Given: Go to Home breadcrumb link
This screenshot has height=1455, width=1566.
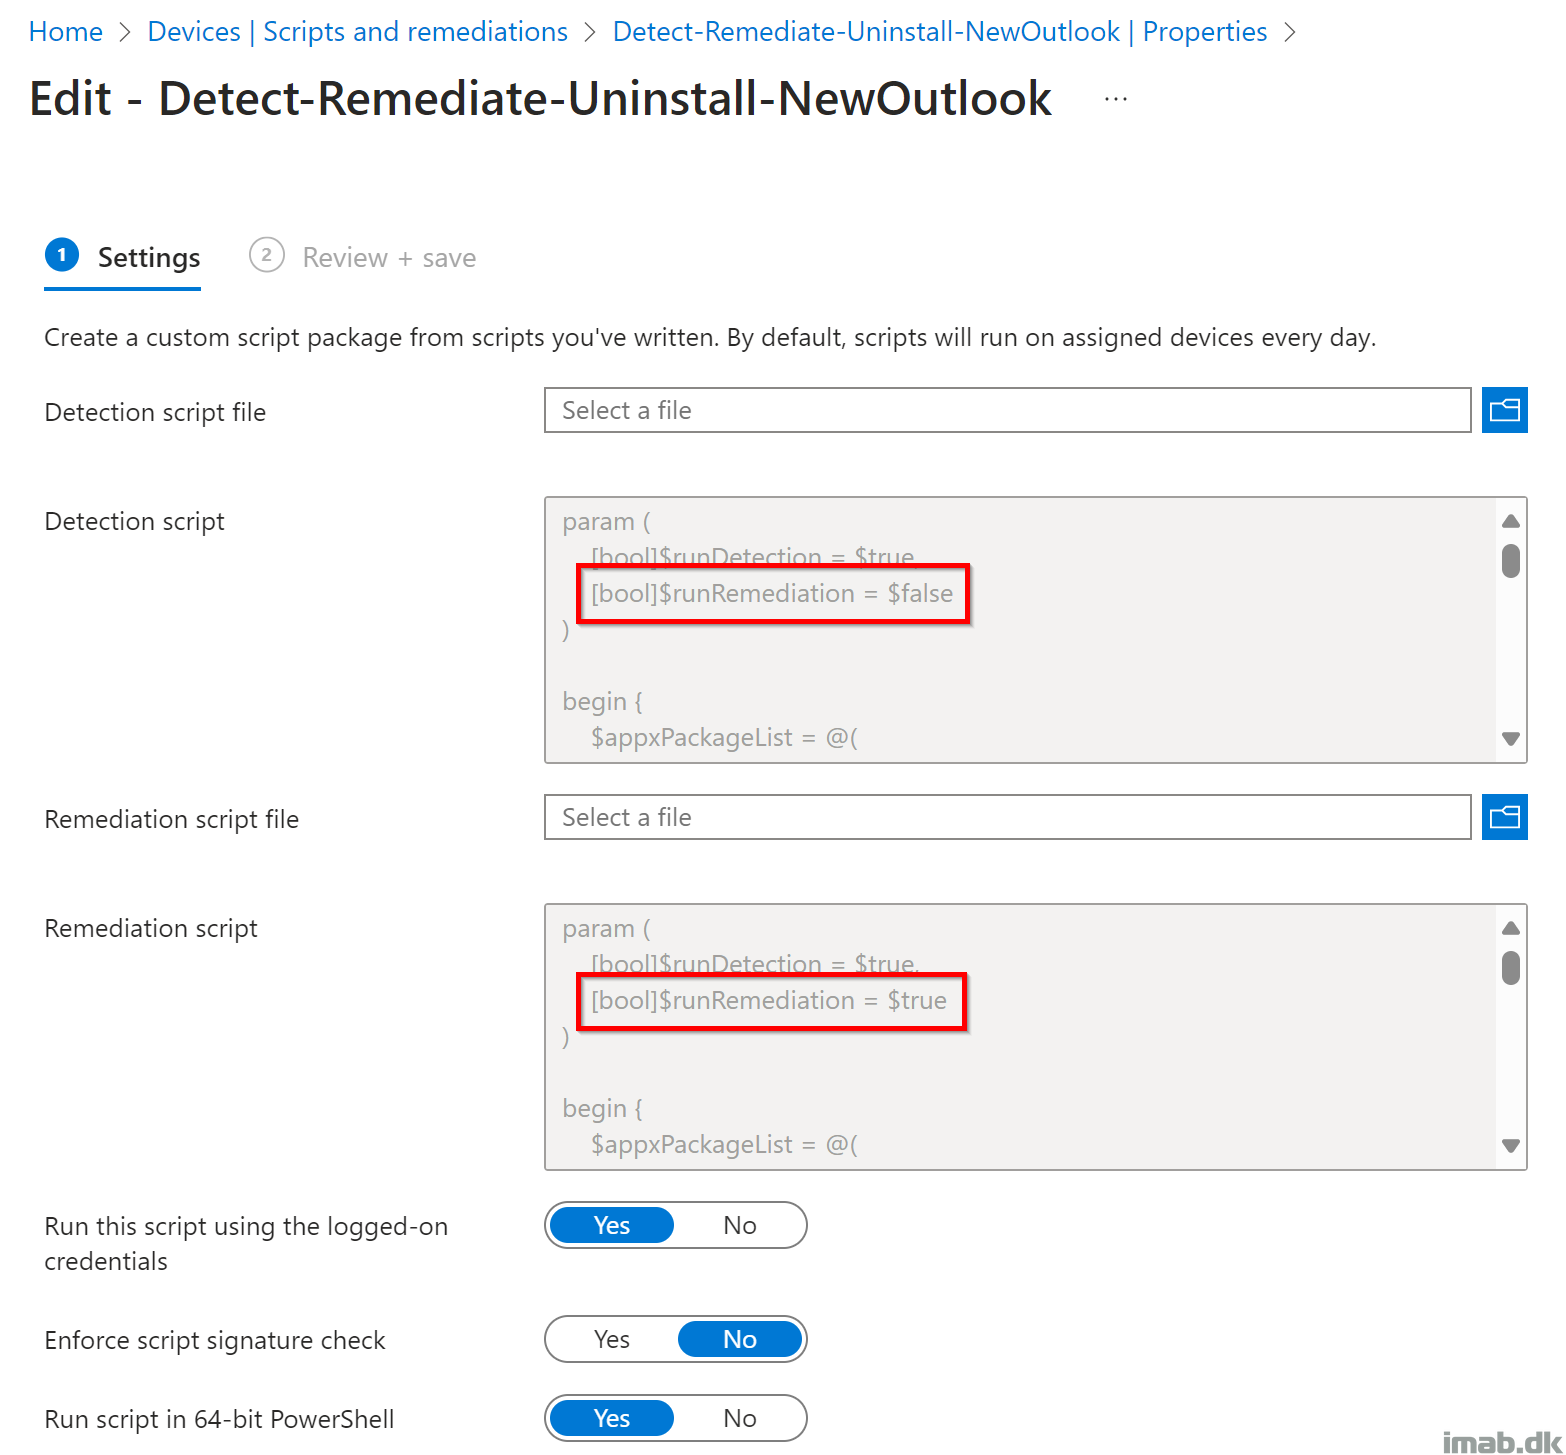Looking at the screenshot, I should pyautogui.click(x=66, y=32).
